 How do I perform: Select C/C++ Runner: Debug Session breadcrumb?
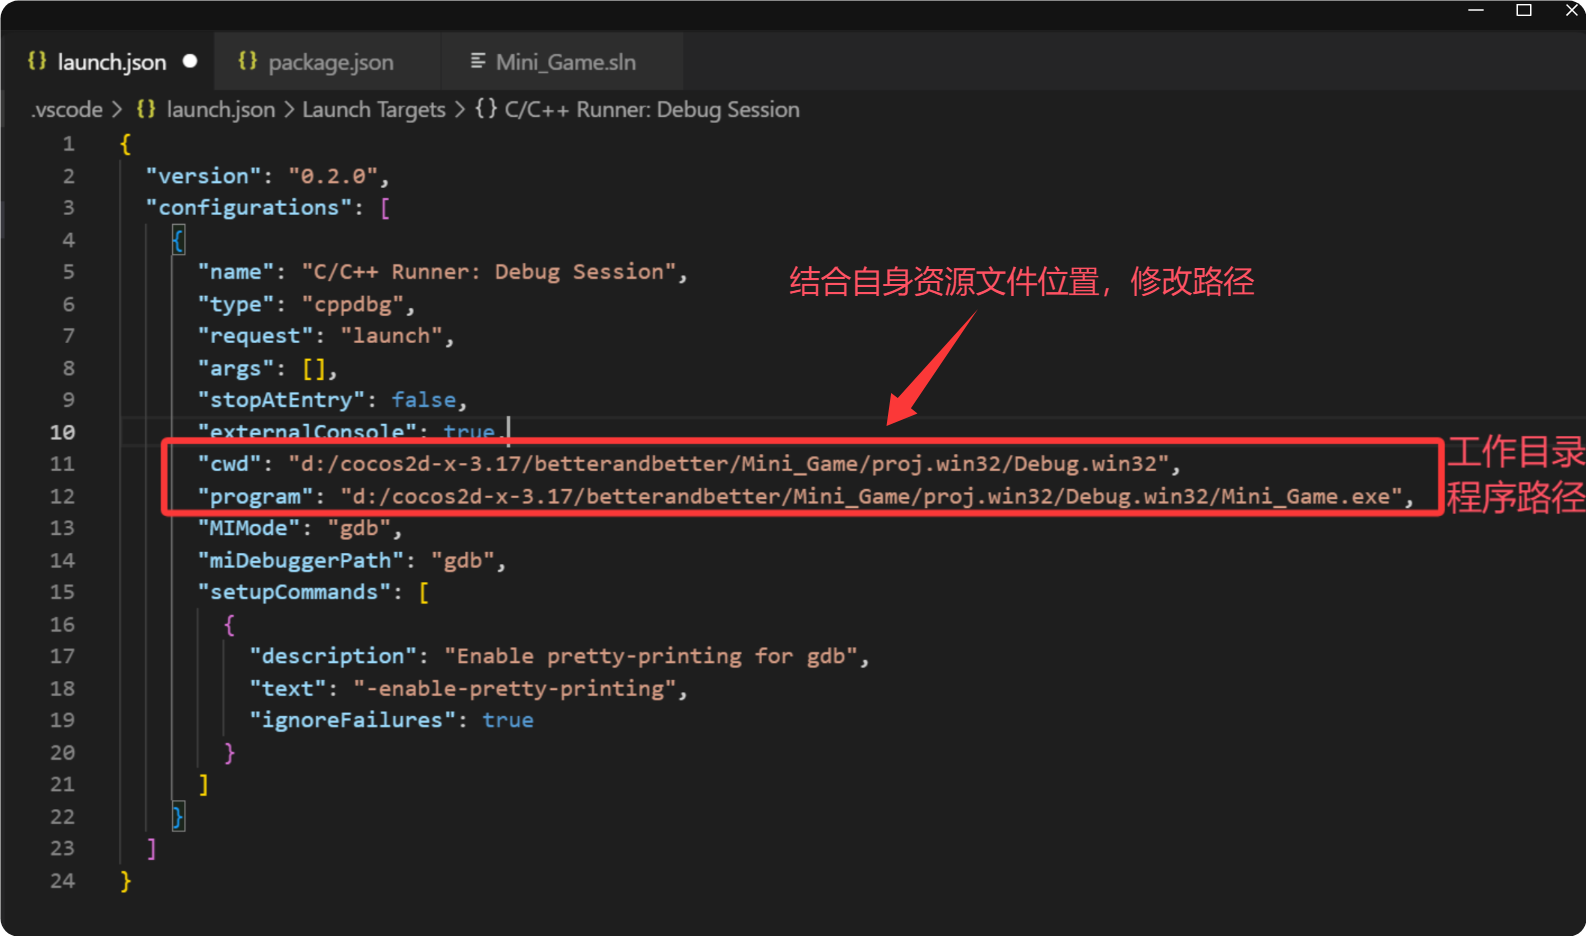[x=652, y=109]
